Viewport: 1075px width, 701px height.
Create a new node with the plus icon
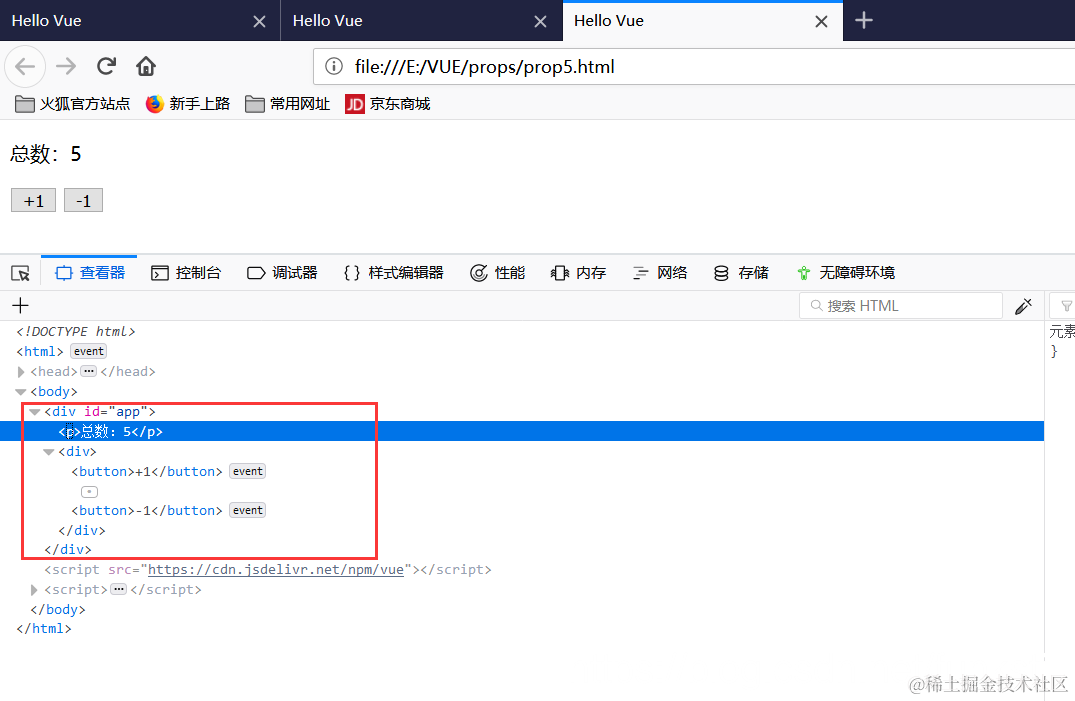click(x=21, y=306)
